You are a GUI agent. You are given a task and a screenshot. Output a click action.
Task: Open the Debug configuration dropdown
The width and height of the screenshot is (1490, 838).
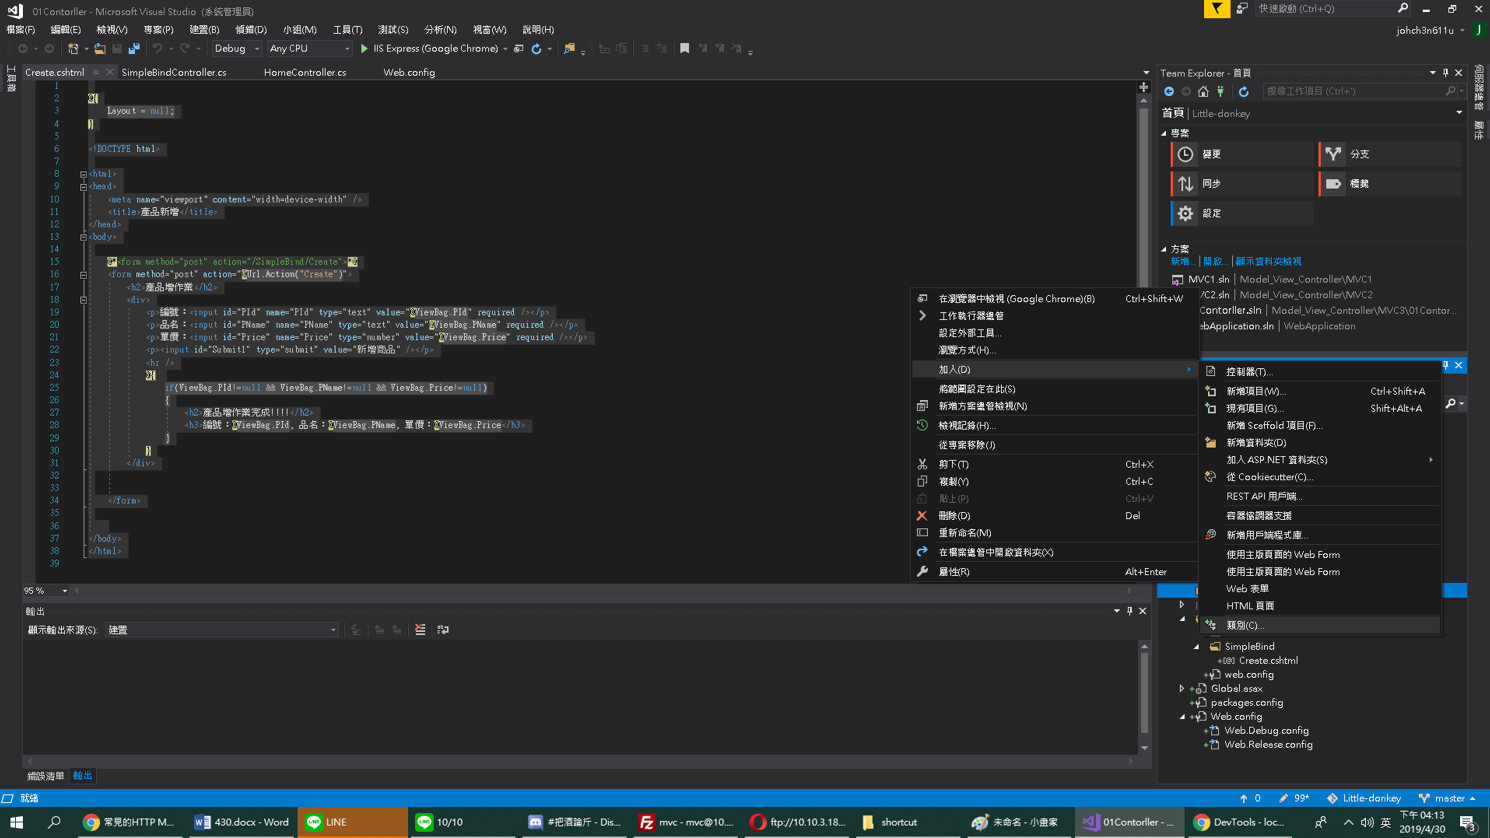tap(236, 48)
